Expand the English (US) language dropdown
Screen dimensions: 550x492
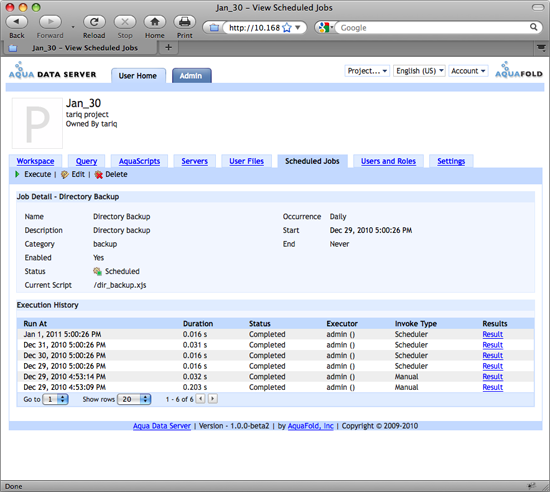coord(419,71)
